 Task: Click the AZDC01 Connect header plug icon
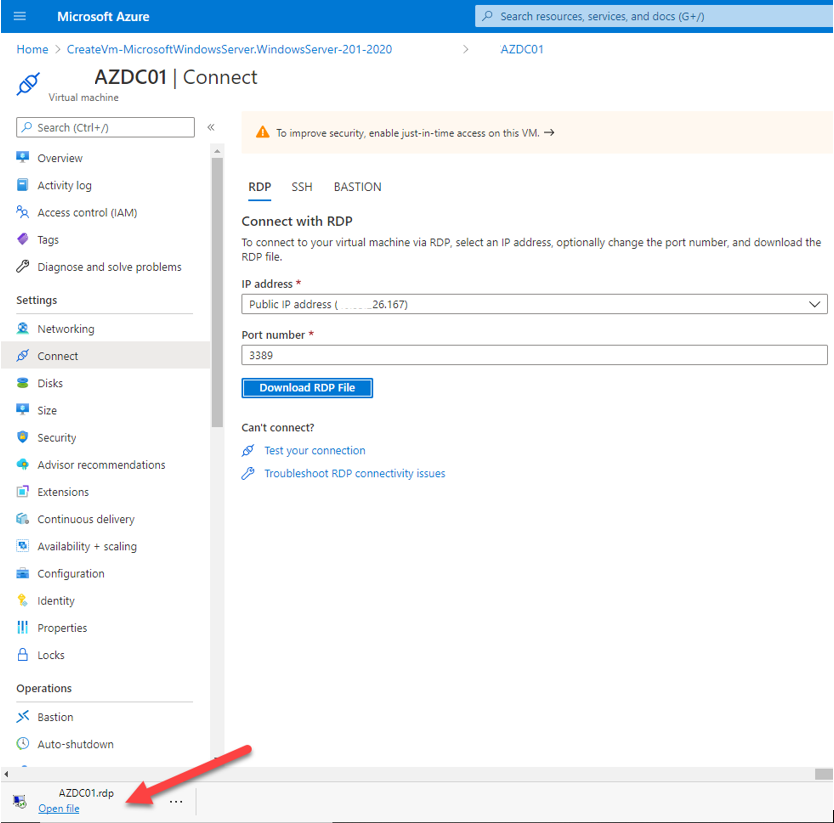(x=28, y=84)
